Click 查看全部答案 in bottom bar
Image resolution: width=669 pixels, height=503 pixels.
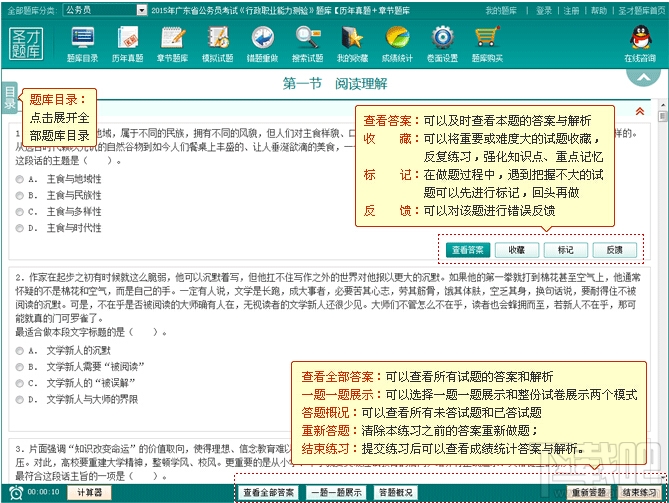click(268, 493)
